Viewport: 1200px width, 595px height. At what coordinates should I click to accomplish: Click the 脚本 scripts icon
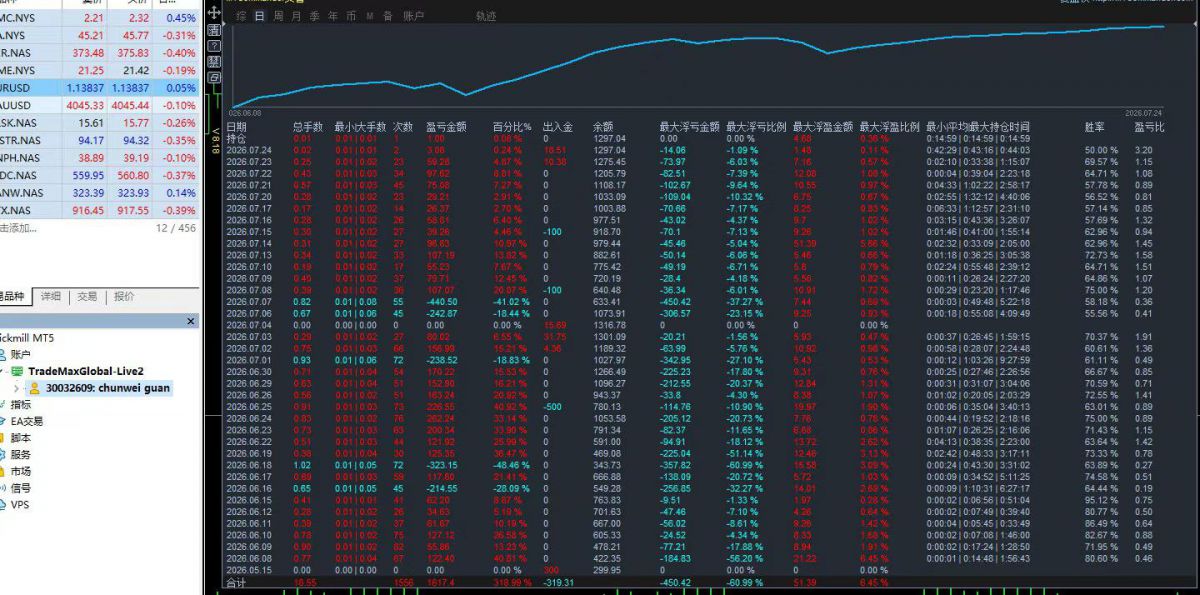3,438
